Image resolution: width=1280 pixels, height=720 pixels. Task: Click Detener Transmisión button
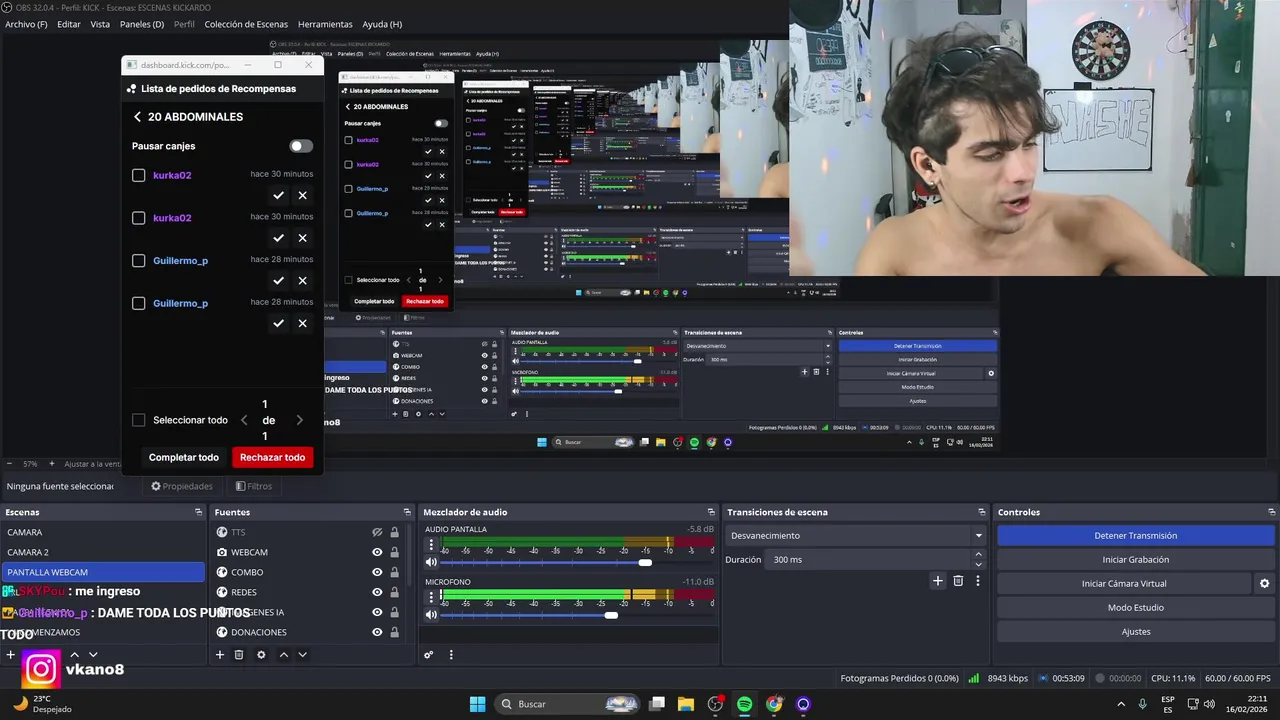(x=1135, y=535)
